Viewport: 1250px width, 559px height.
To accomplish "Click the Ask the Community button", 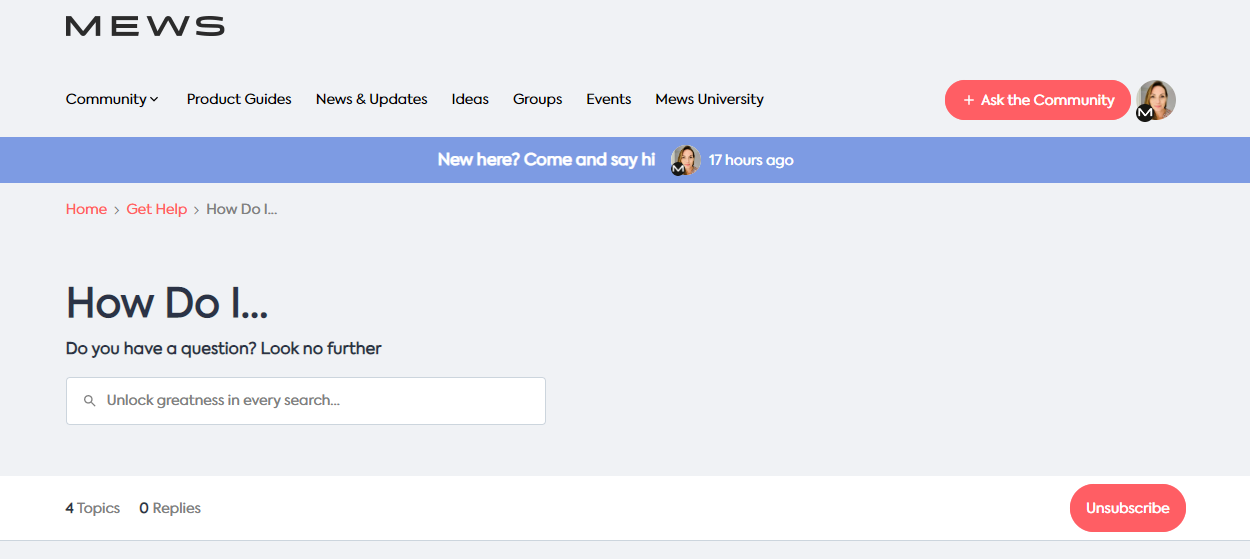I will tap(1037, 100).
